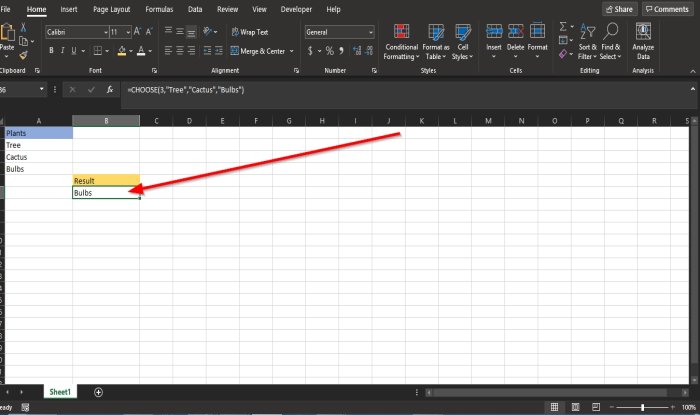
Task: Toggle Bold formatting
Action: [51, 51]
